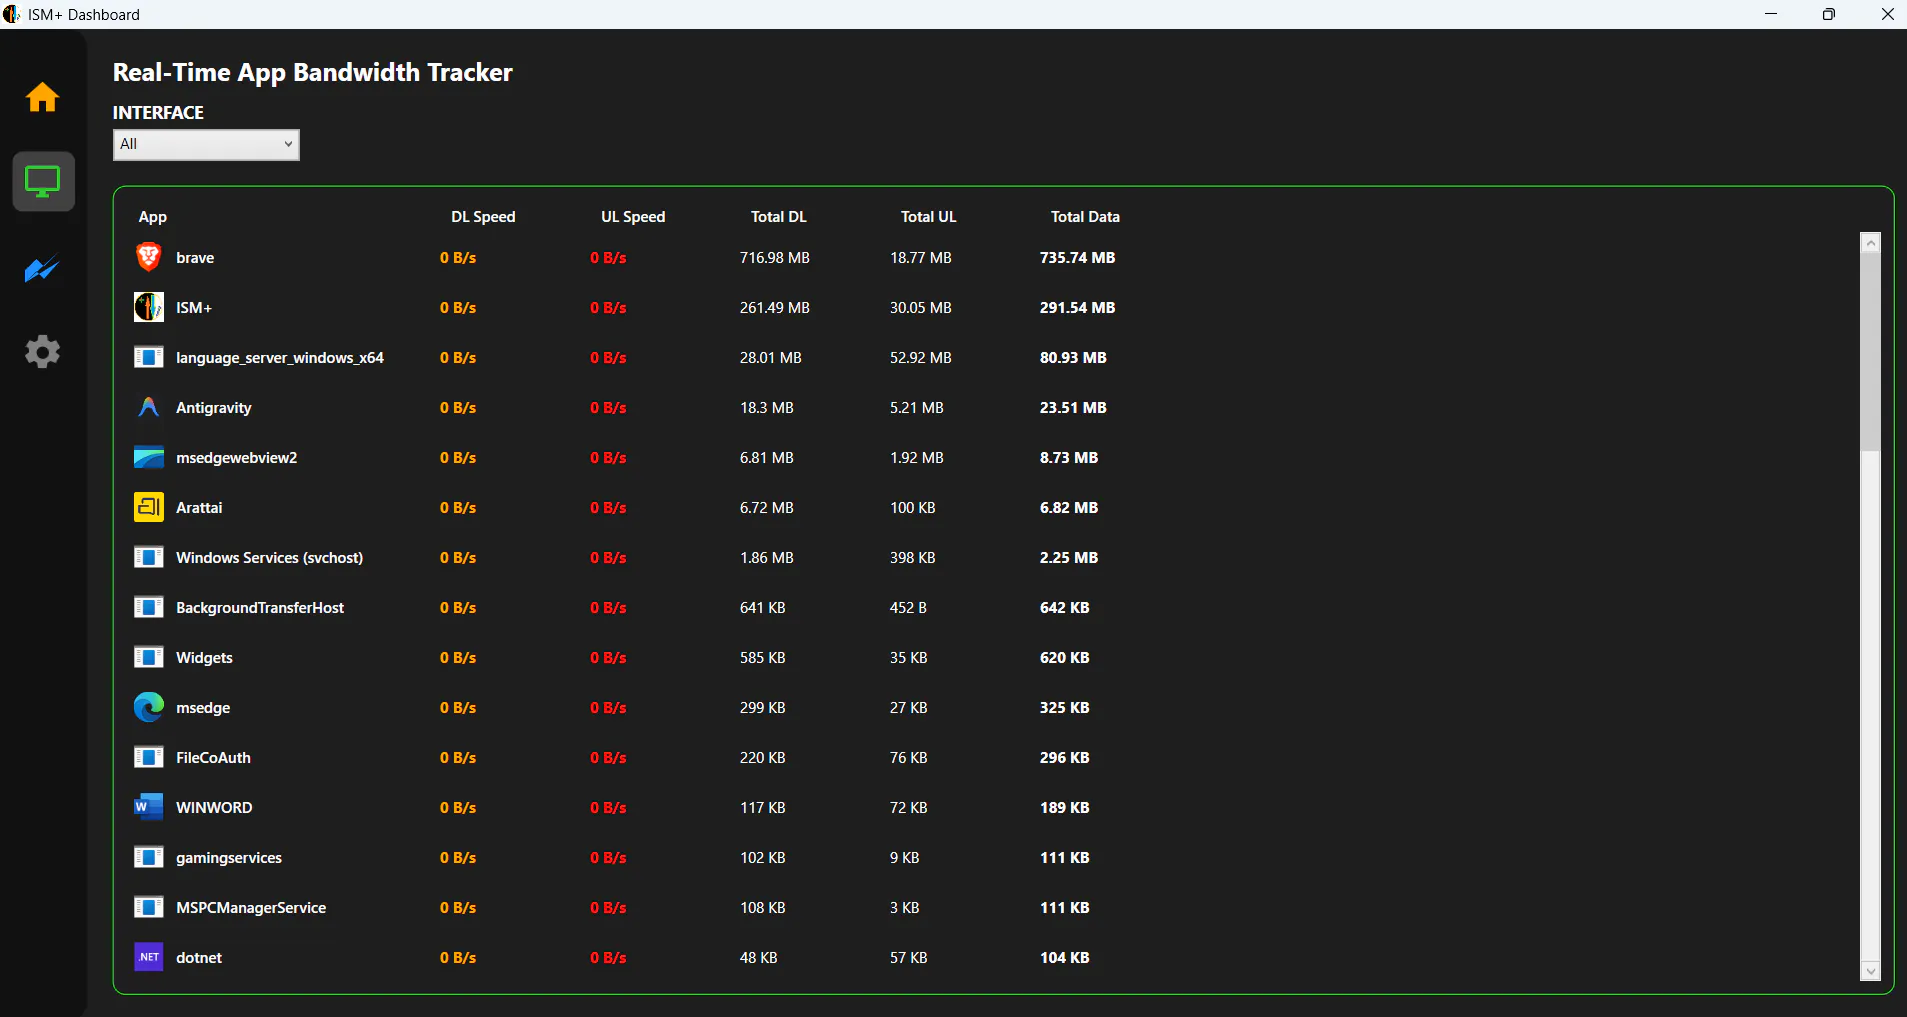The image size is (1907, 1017).
Task: Click dotnet total upload 57 KB
Action: pyautogui.click(x=909, y=958)
